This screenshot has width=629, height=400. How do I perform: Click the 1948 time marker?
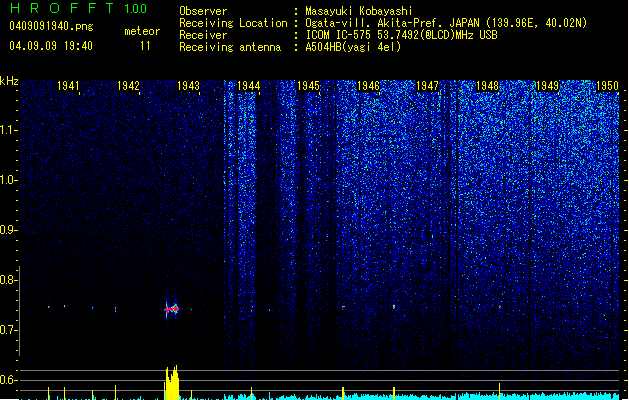point(487,86)
